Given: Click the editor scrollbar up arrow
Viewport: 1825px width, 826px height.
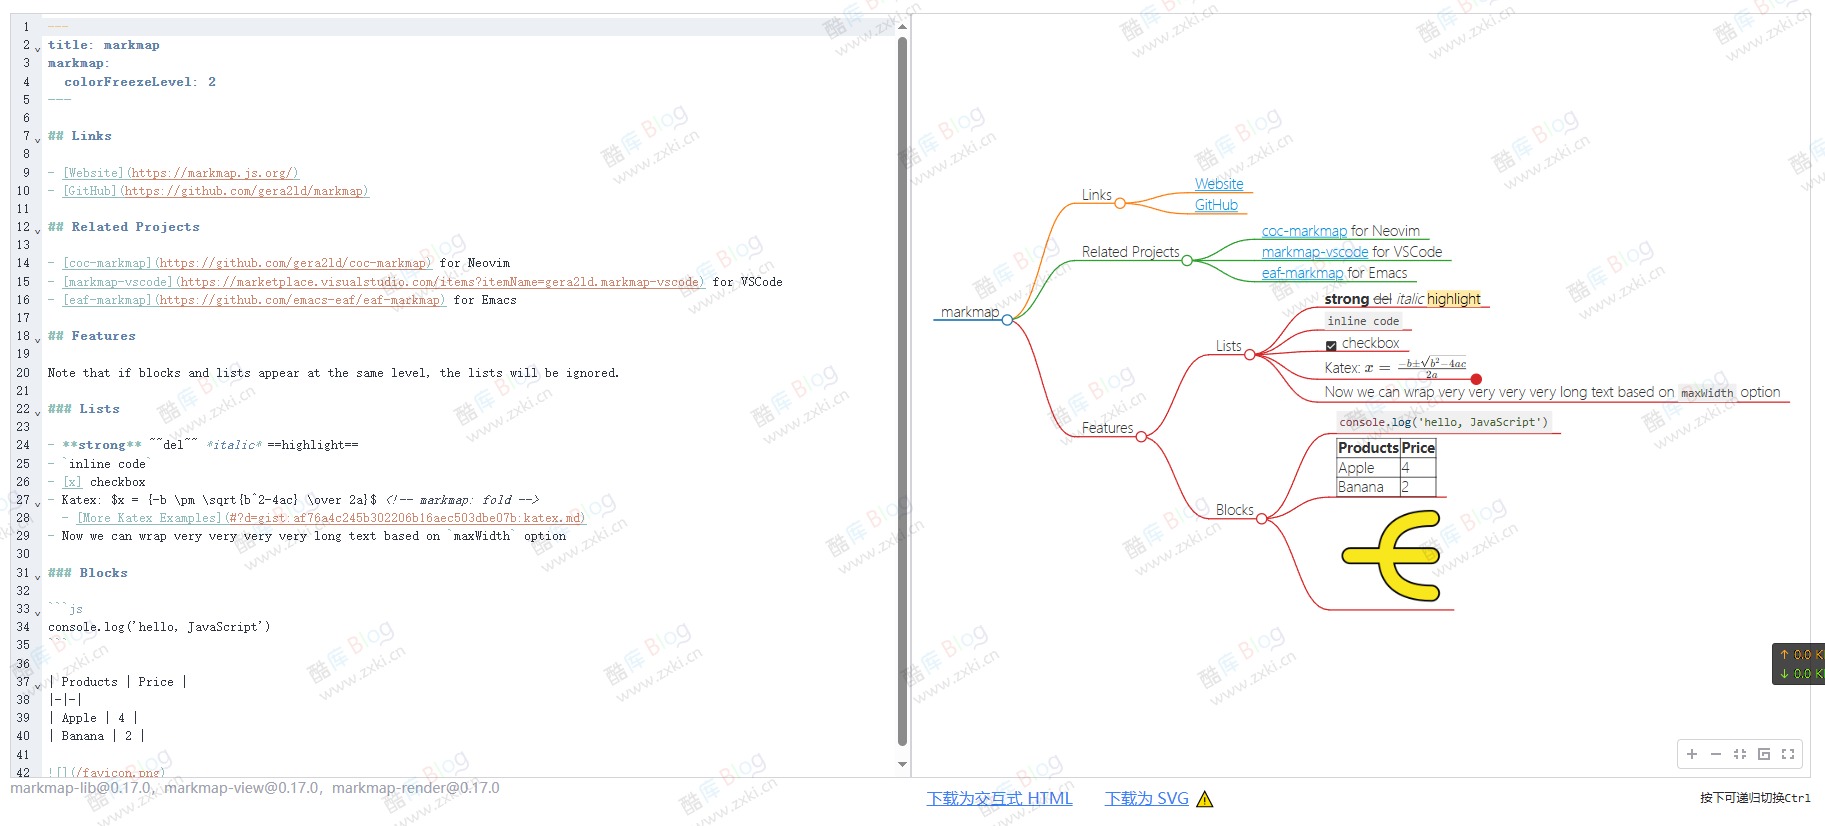Looking at the screenshot, I should [903, 27].
